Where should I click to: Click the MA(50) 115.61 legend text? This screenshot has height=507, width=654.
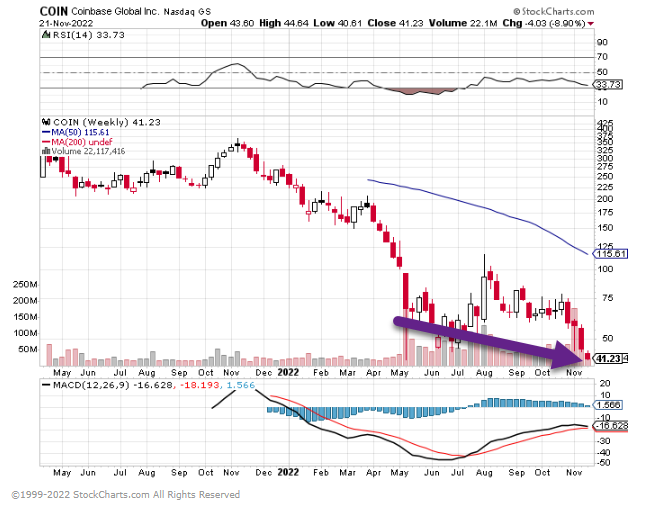(80, 133)
